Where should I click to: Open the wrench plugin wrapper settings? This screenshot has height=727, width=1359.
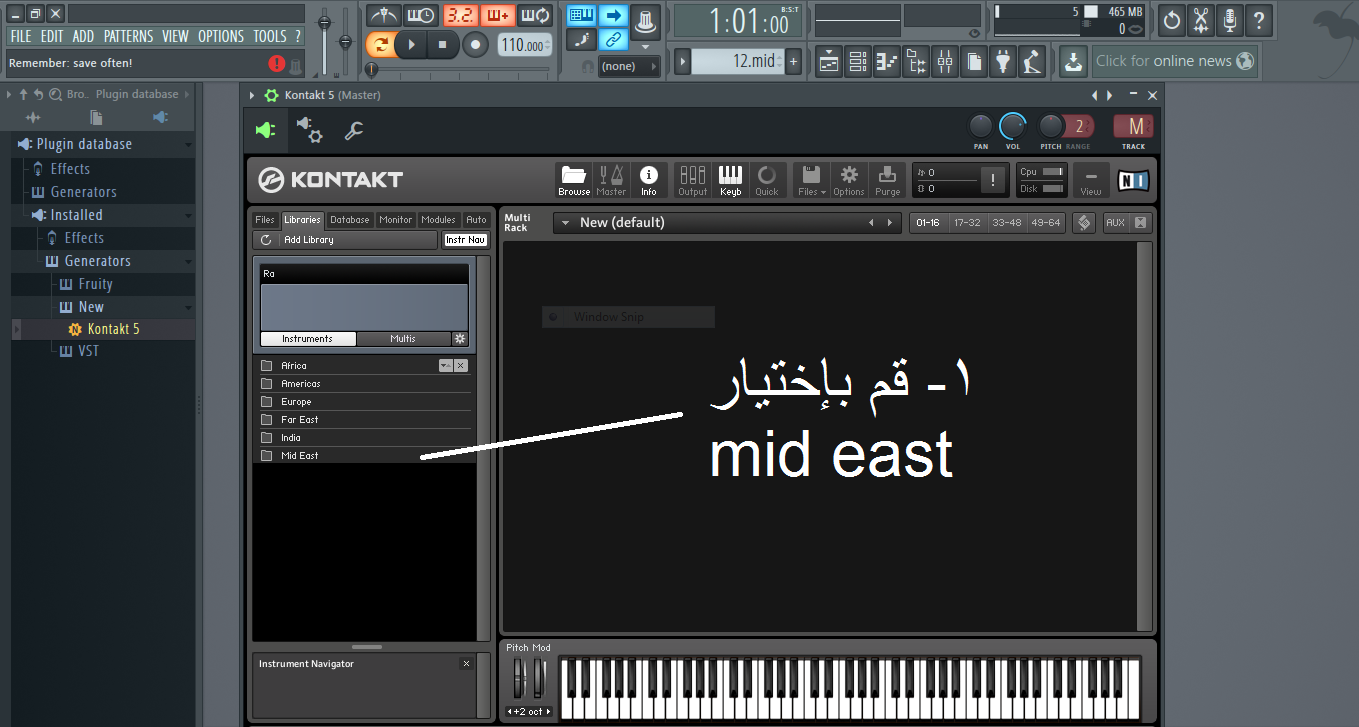tap(353, 131)
